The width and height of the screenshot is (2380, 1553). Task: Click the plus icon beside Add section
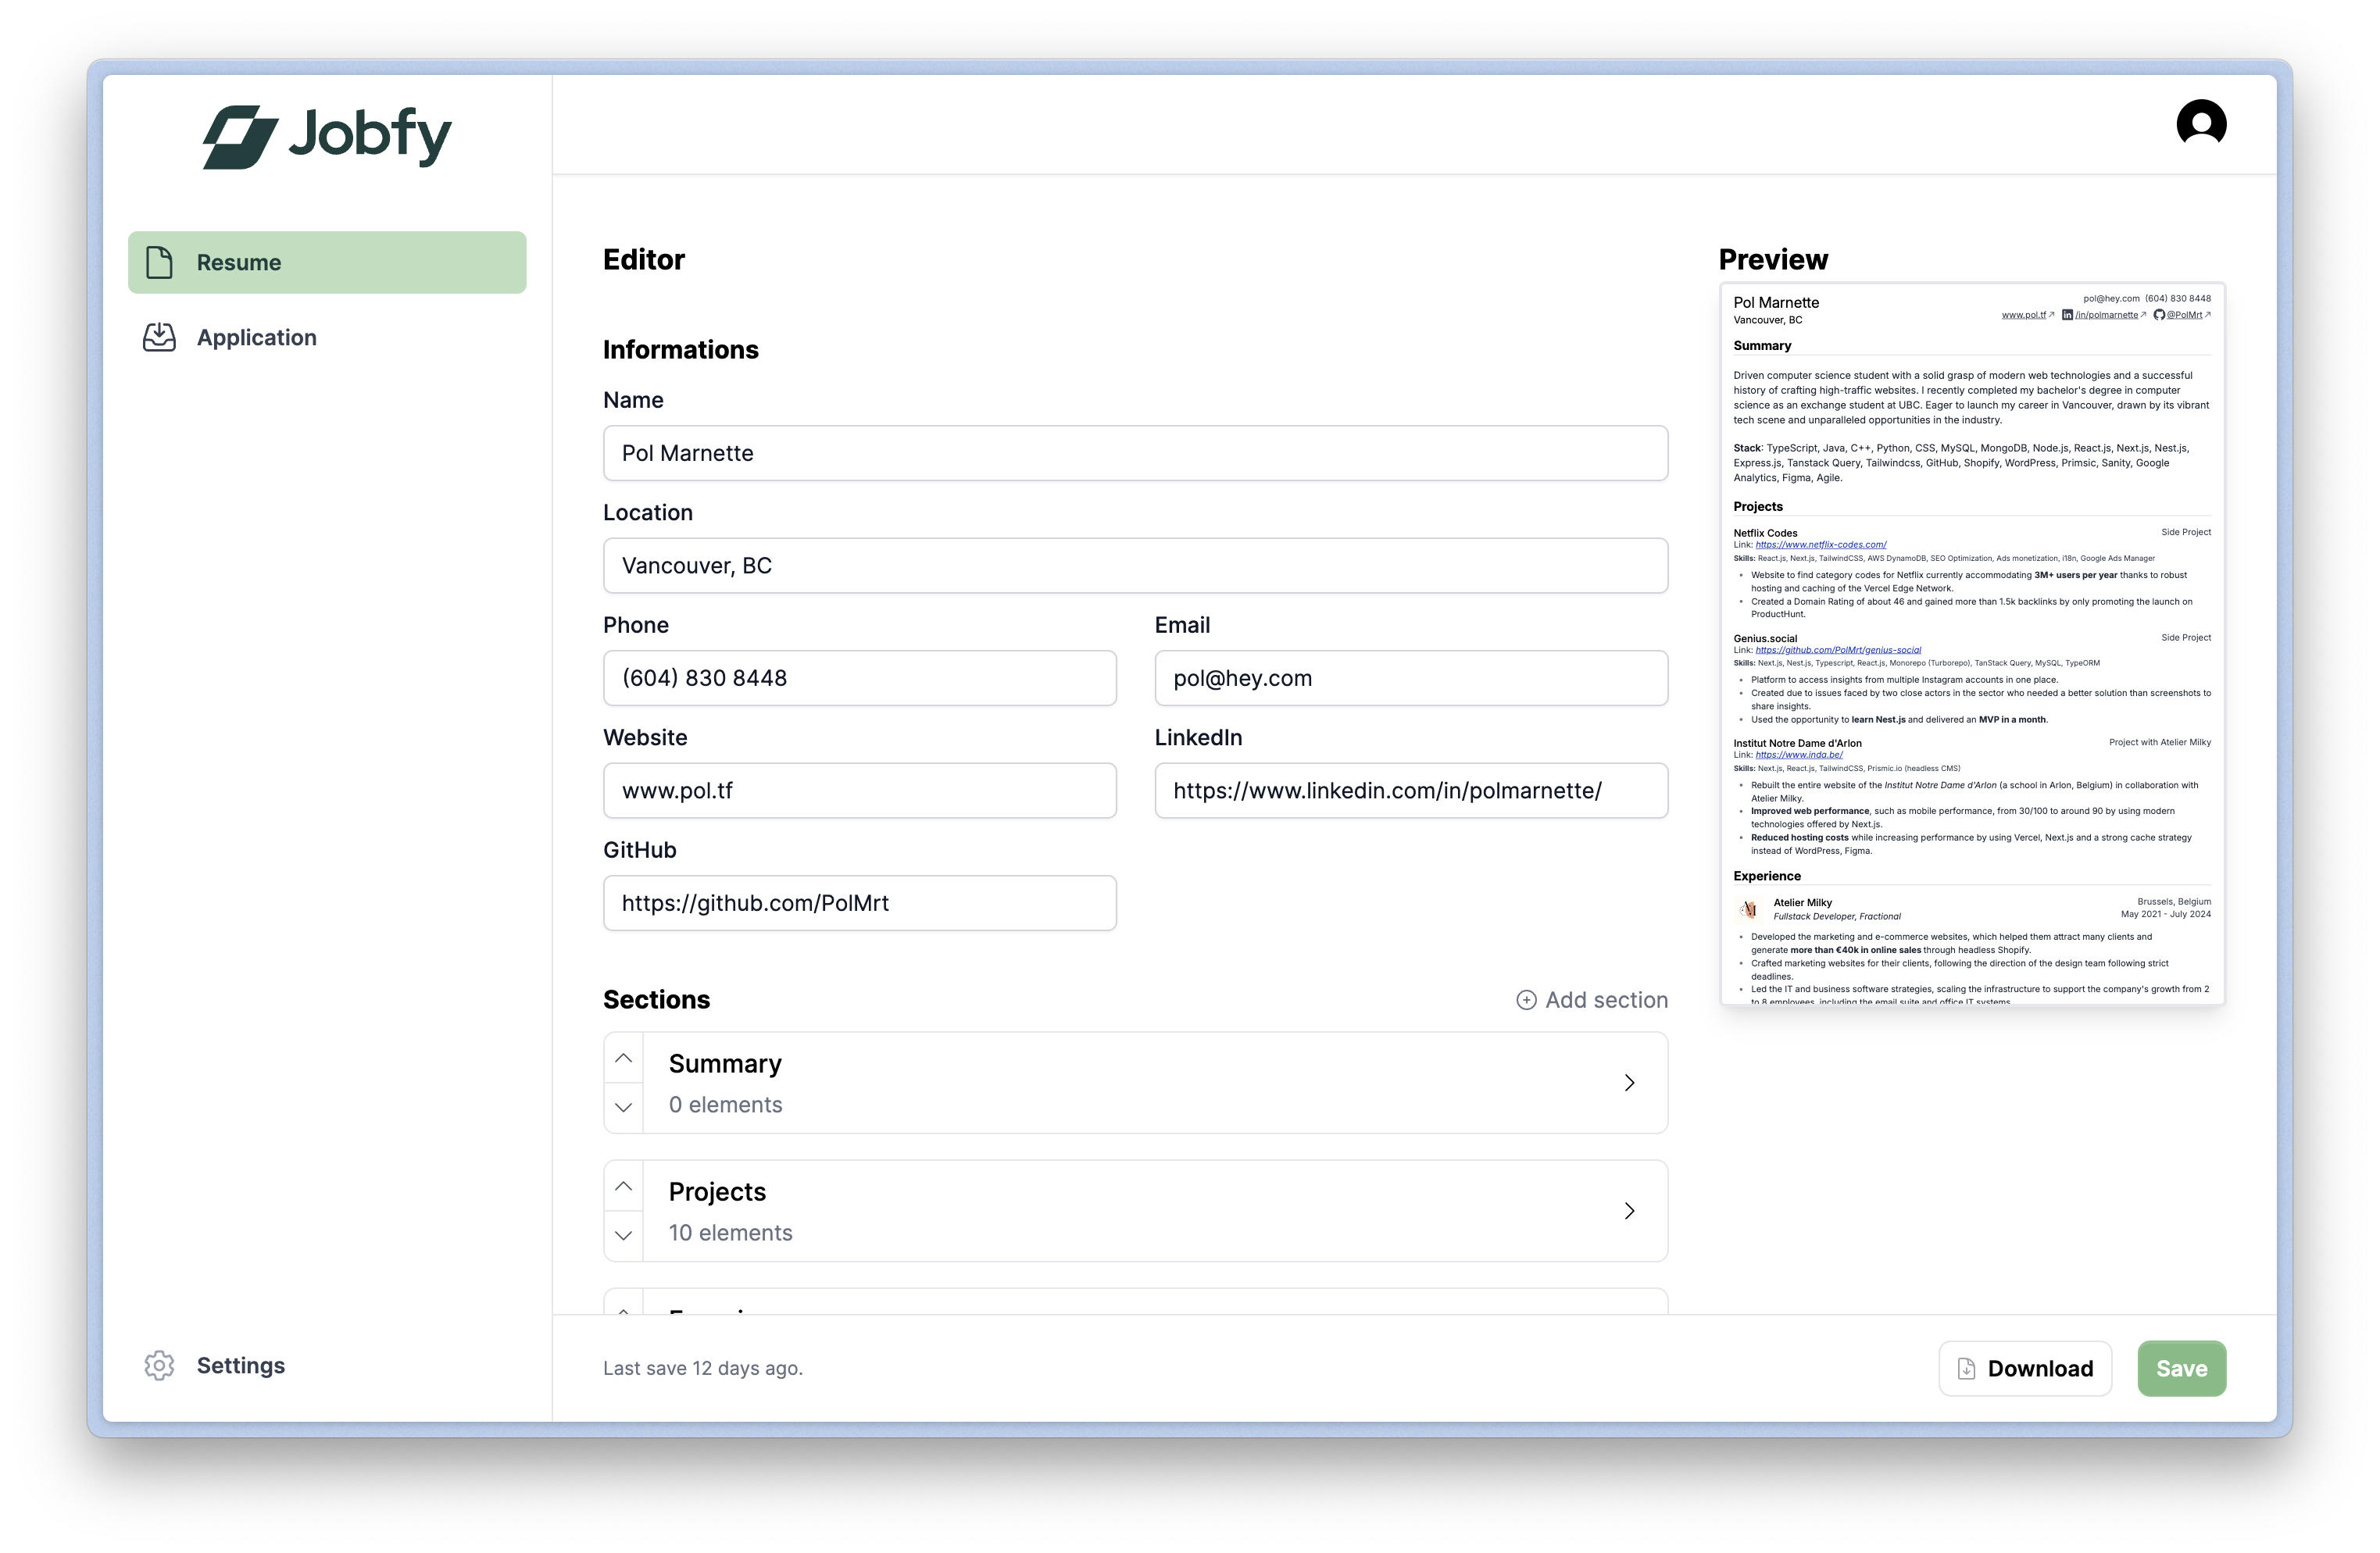click(1526, 1000)
